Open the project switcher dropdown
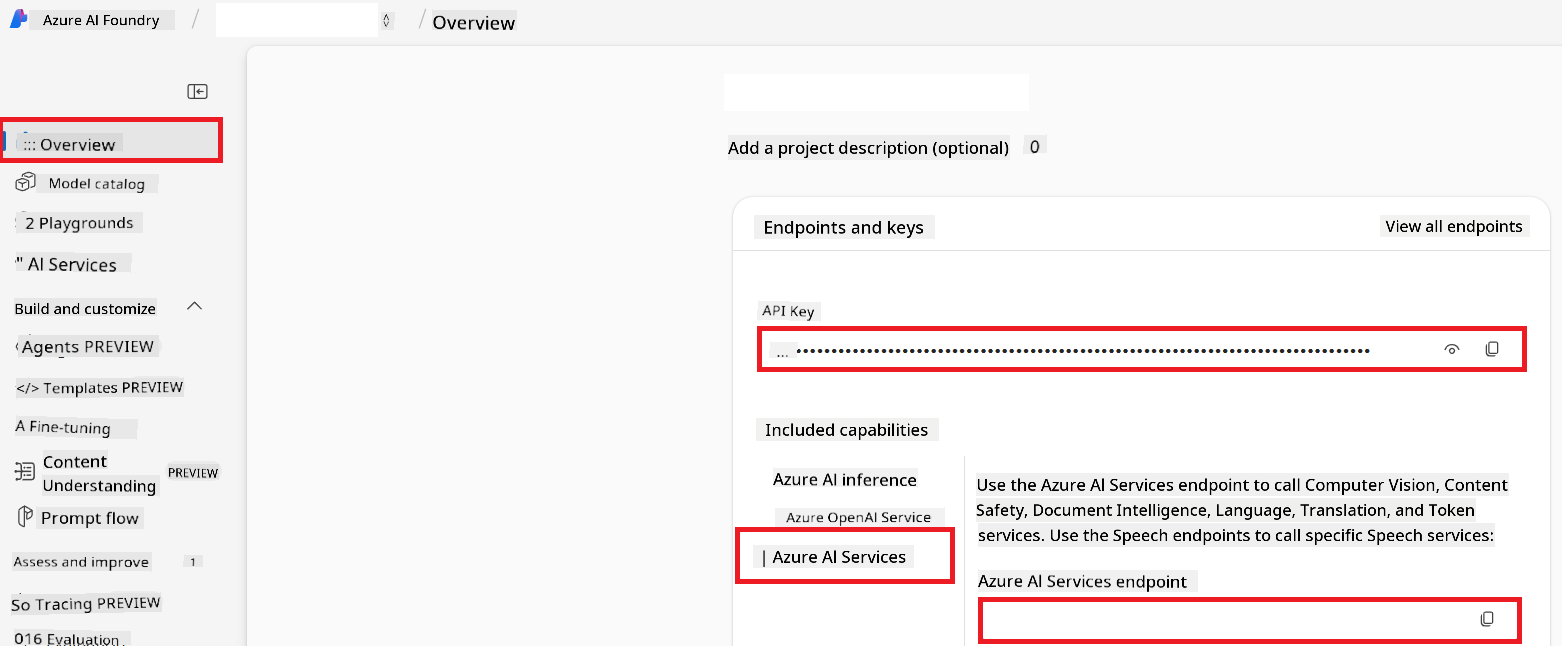This screenshot has height=646, width=1562. click(x=386, y=19)
